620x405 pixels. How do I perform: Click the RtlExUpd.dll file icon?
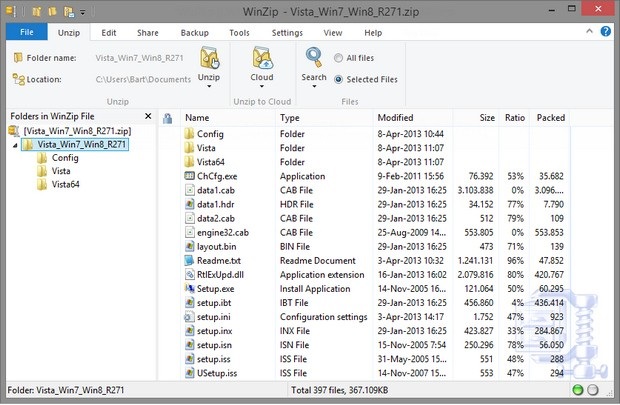[190, 274]
